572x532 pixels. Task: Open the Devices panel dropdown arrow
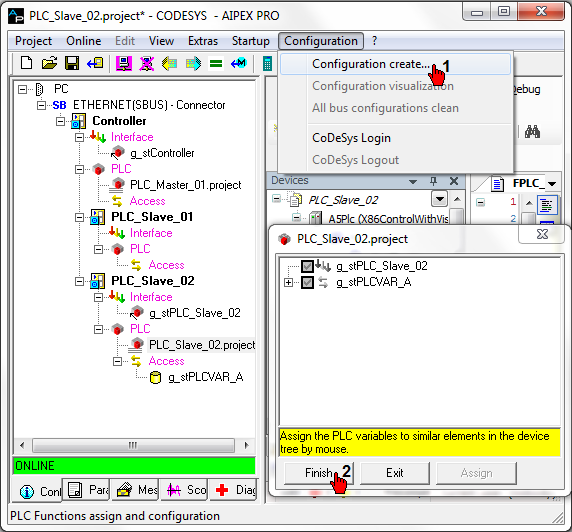point(413,181)
